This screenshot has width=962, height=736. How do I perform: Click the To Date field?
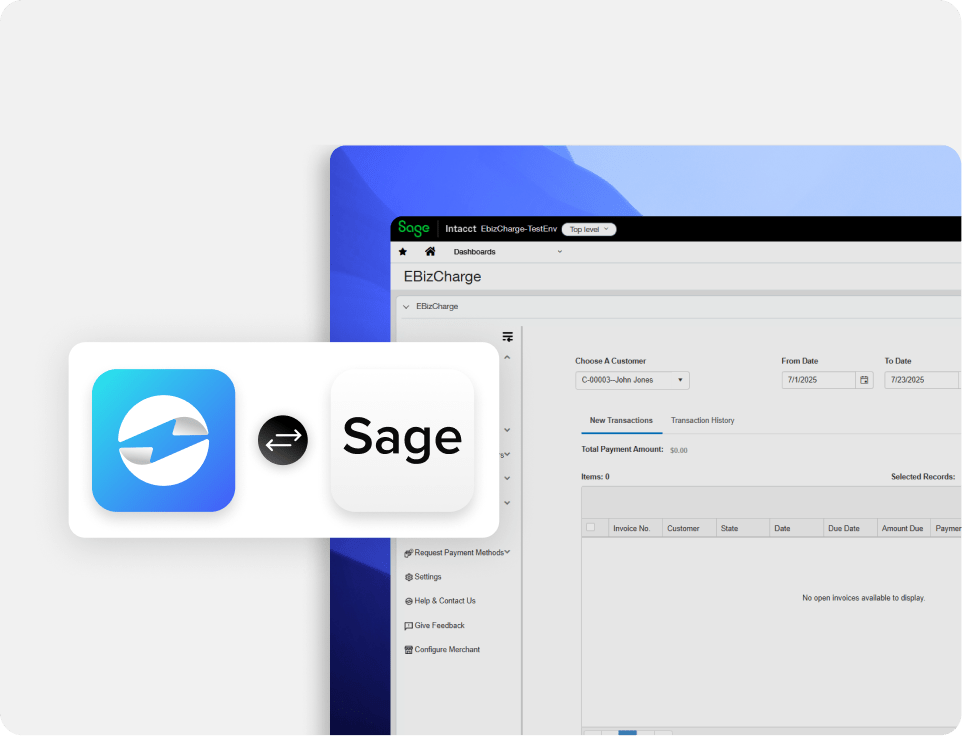[922, 380]
